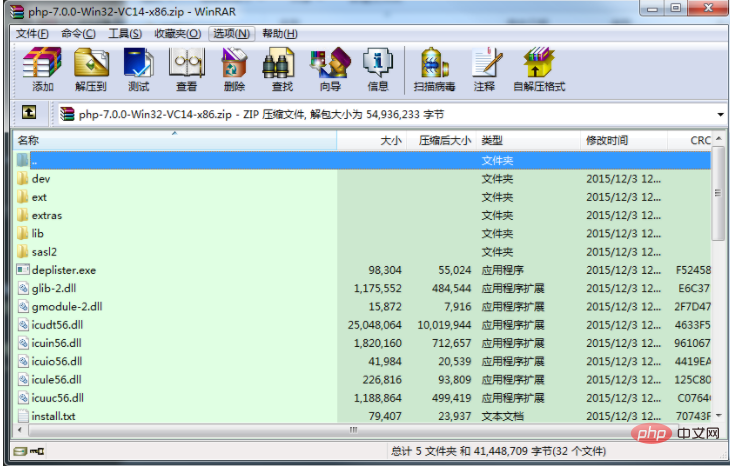
Task: Select the ext folder icon
Action: [22, 197]
